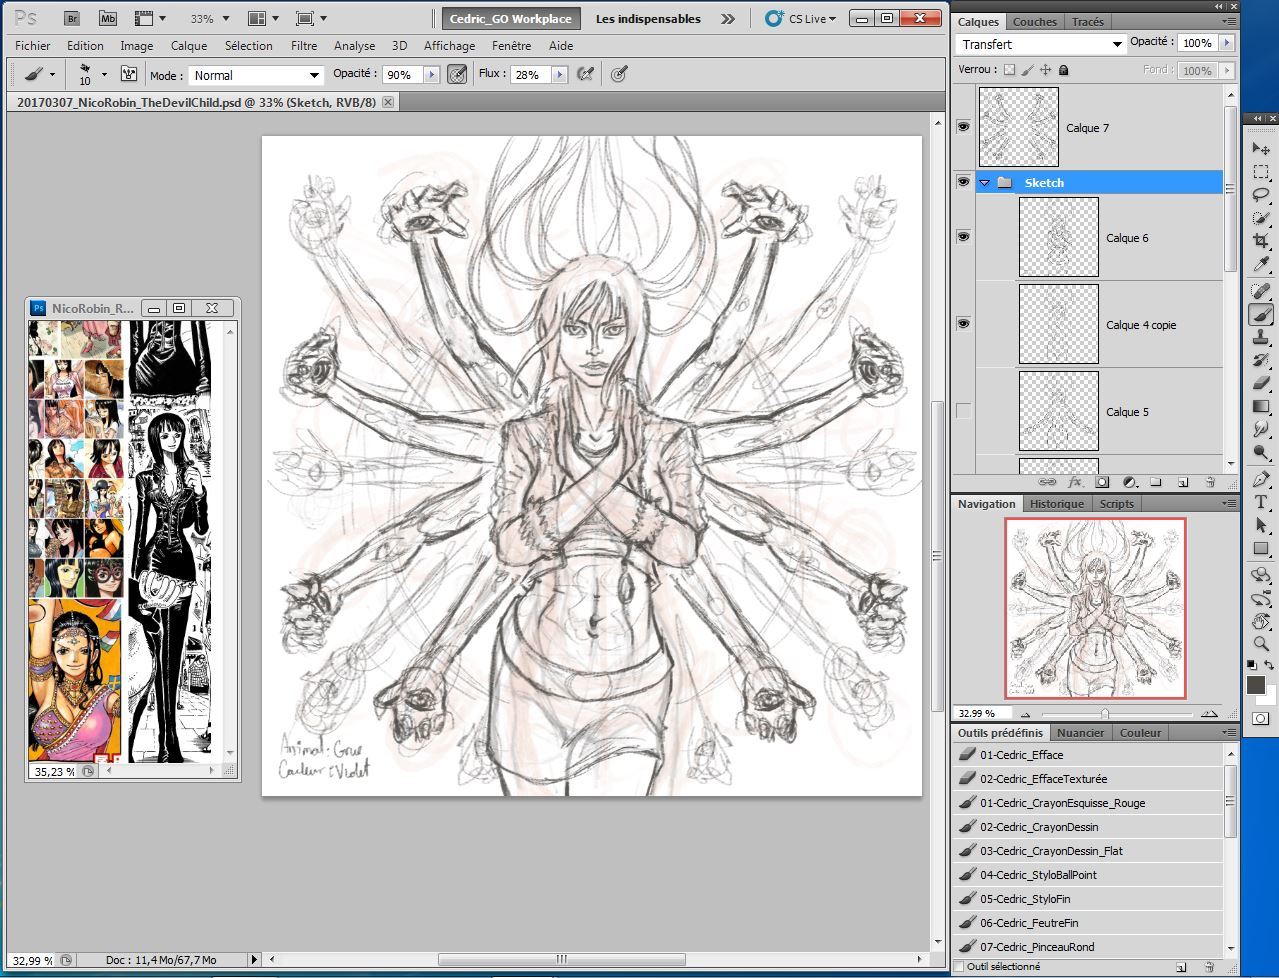Open the Filtre menu
The height and width of the screenshot is (978, 1279).
[x=304, y=45]
